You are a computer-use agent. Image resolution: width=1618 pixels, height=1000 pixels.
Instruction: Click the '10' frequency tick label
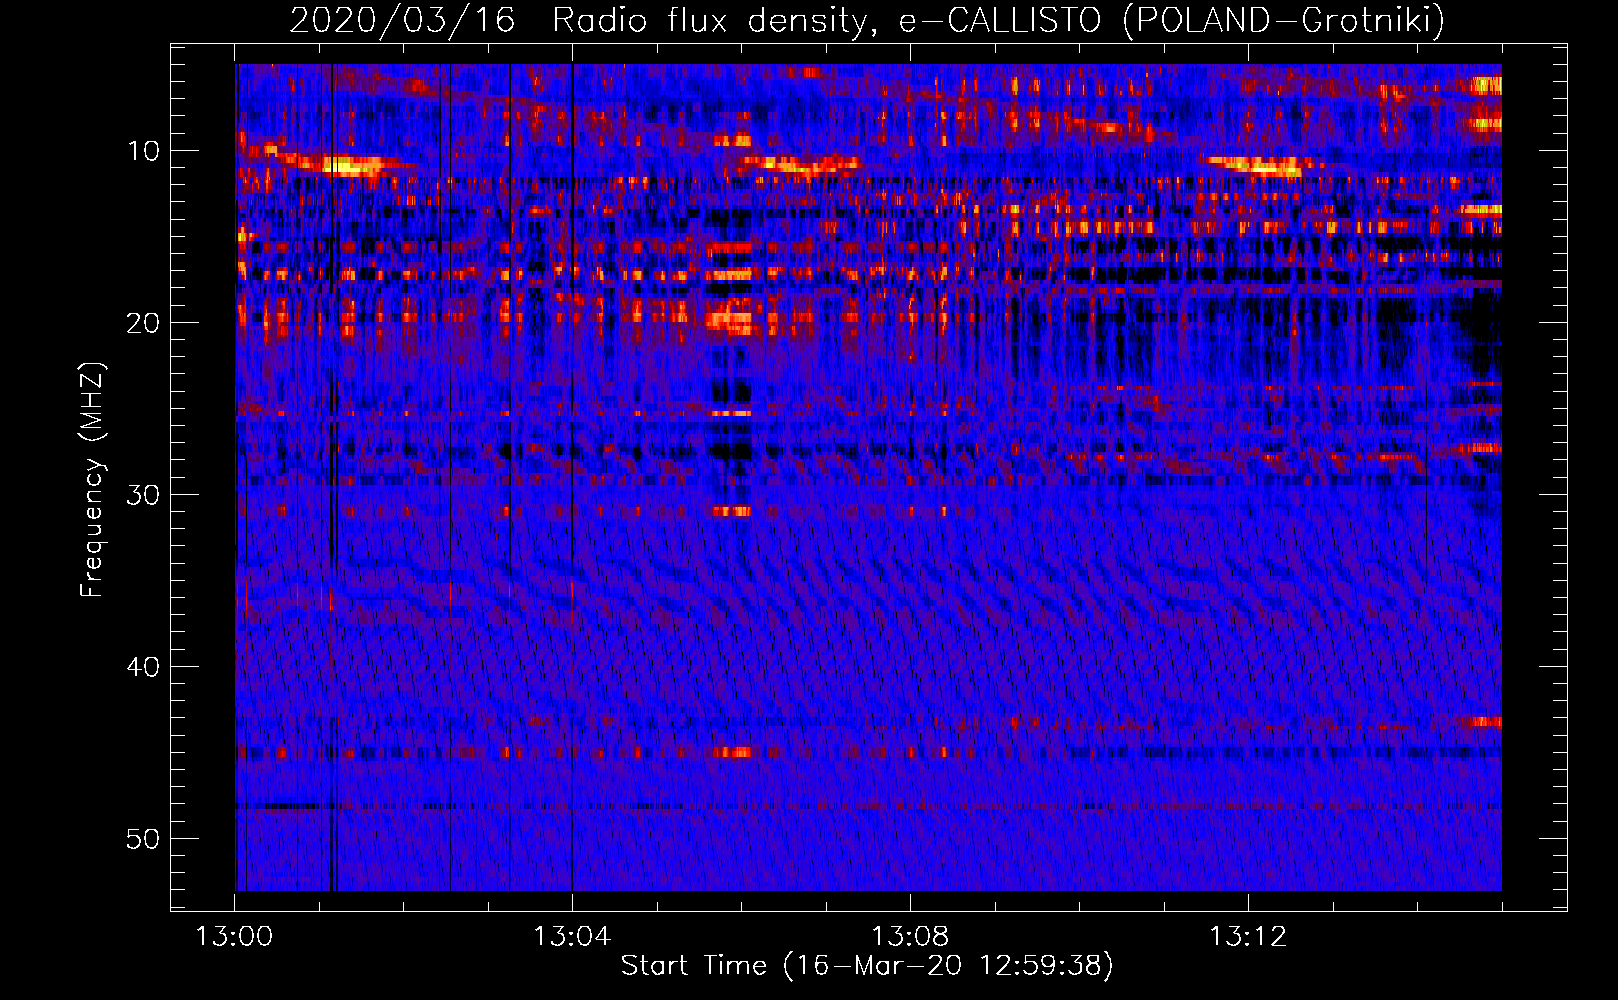(x=144, y=151)
